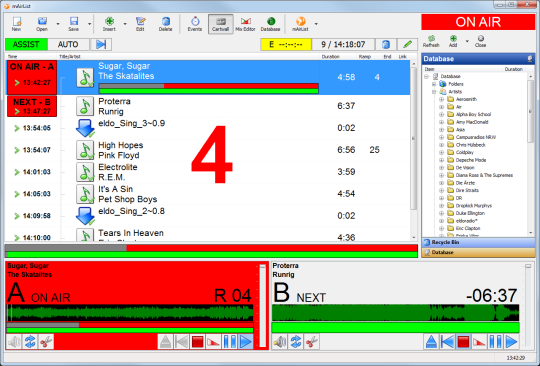This screenshot has height=366, width=540.
Task: Pause Player A playback
Action: coord(229,342)
